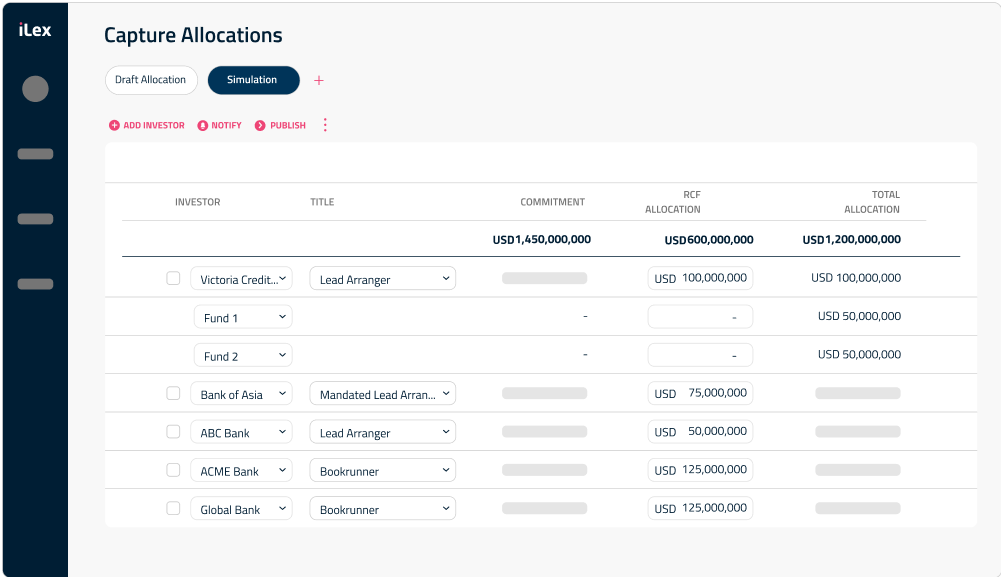Image resolution: width=1001 pixels, height=577 pixels.
Task: Click the TOTAL ALLOCATION column header
Action: coord(872,202)
